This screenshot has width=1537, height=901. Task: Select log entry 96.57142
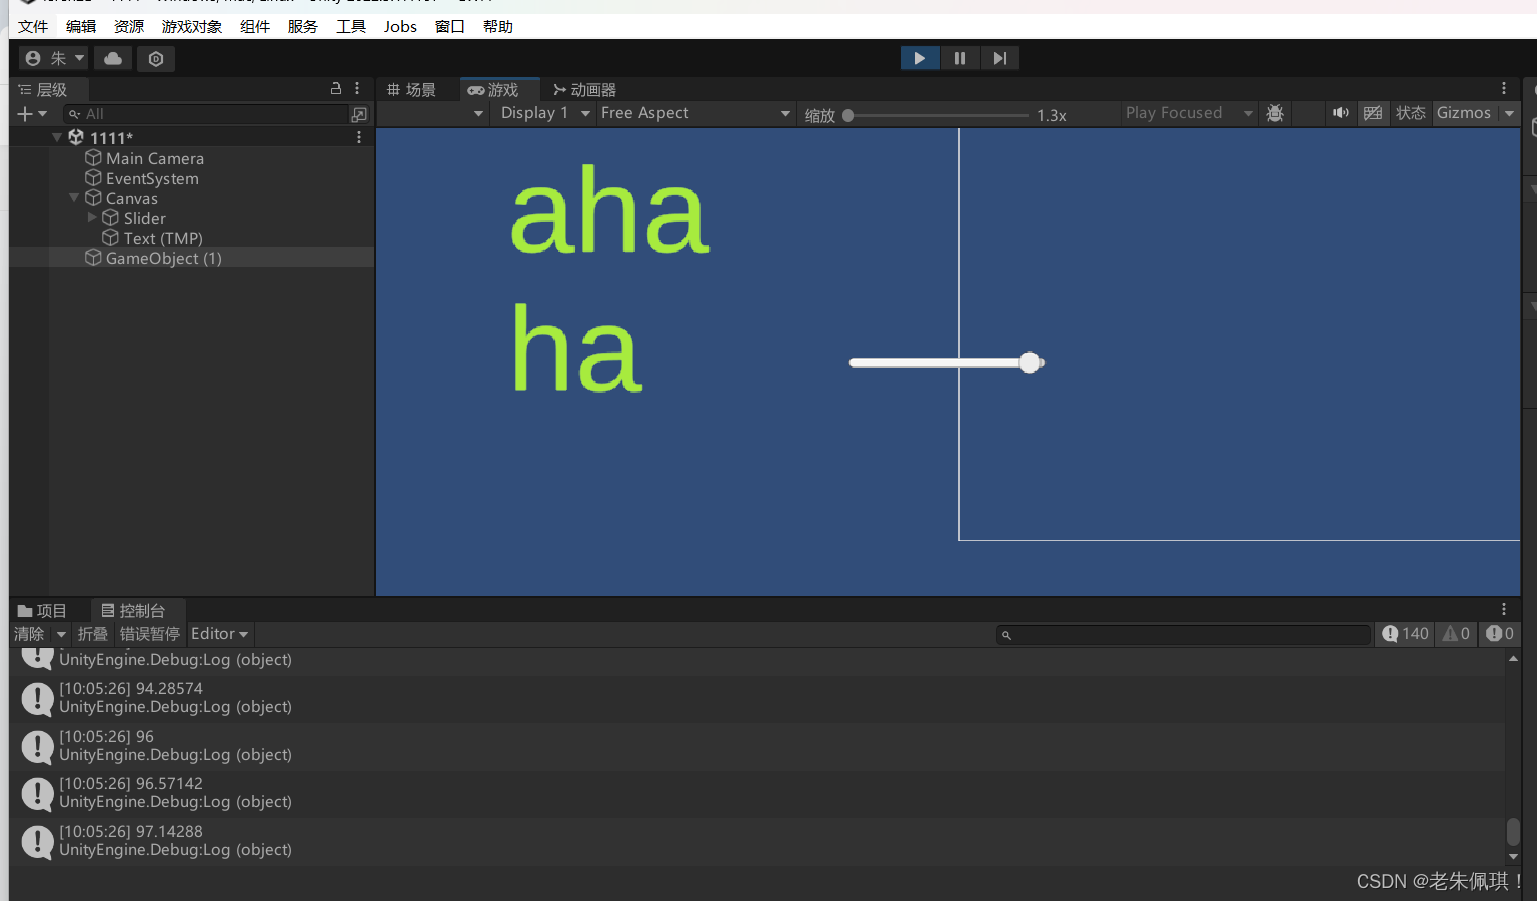coord(757,793)
